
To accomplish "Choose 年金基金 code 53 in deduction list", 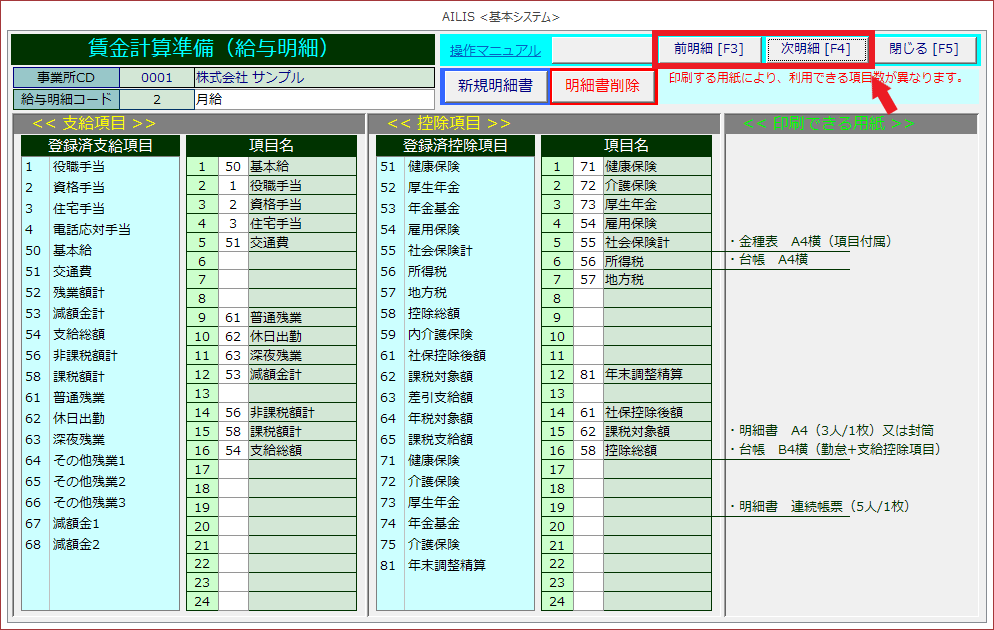I will [434, 209].
